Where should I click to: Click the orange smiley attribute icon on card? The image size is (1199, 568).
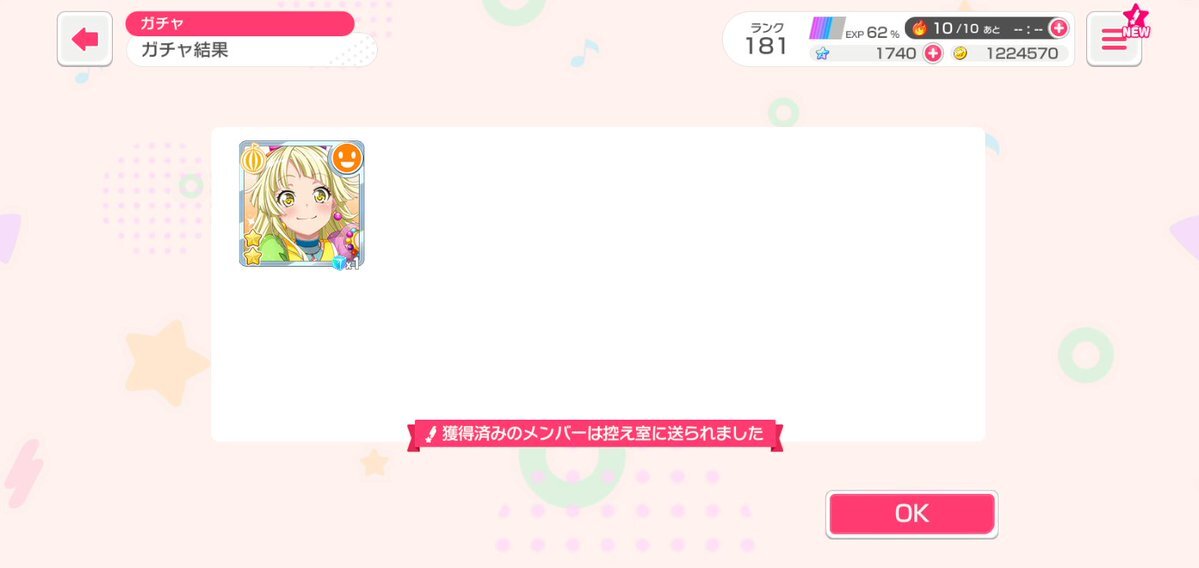[346, 158]
